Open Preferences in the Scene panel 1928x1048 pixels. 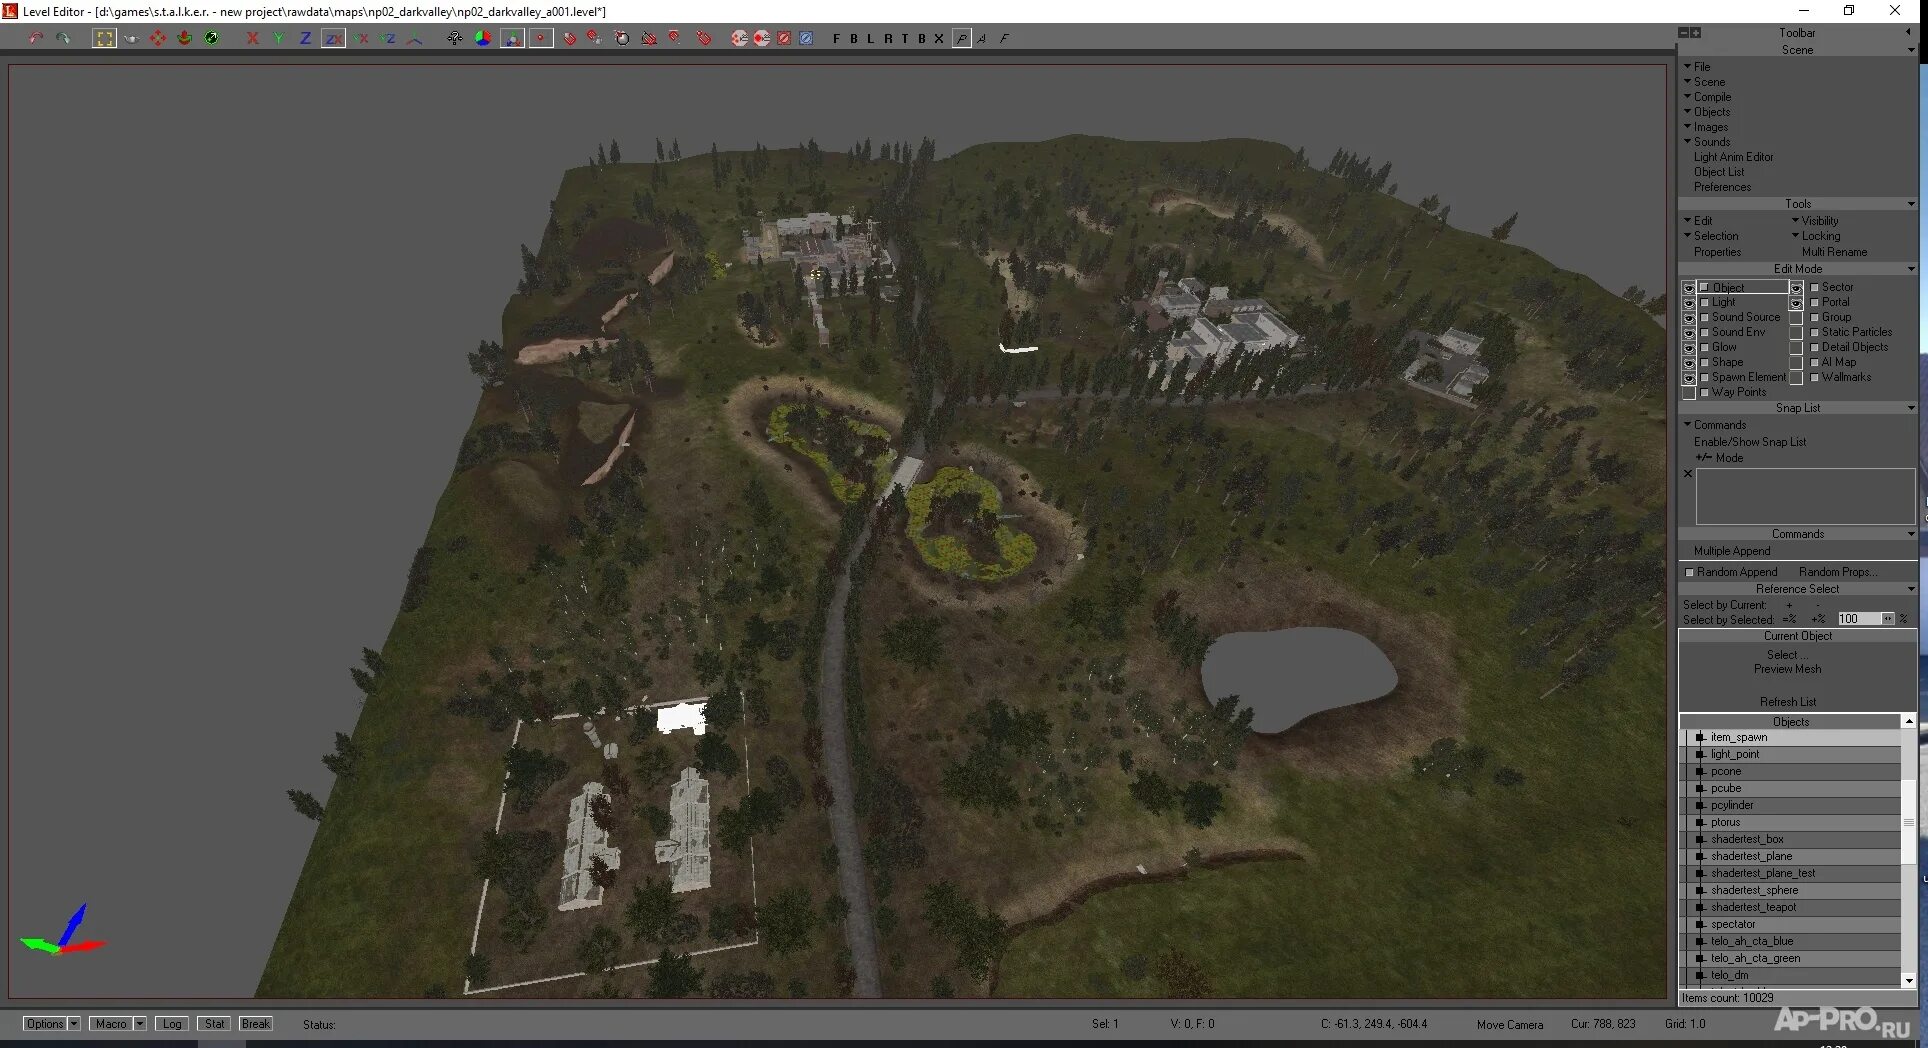click(1722, 187)
